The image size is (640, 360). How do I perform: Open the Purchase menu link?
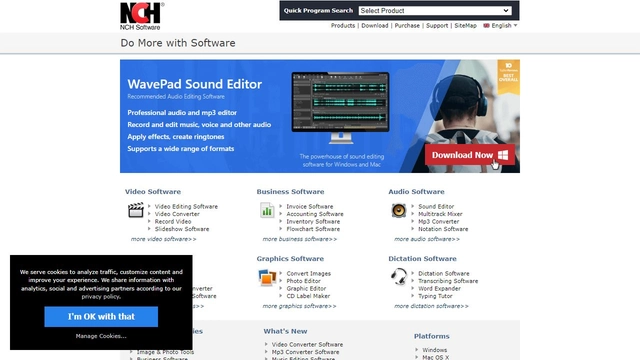pyautogui.click(x=407, y=25)
